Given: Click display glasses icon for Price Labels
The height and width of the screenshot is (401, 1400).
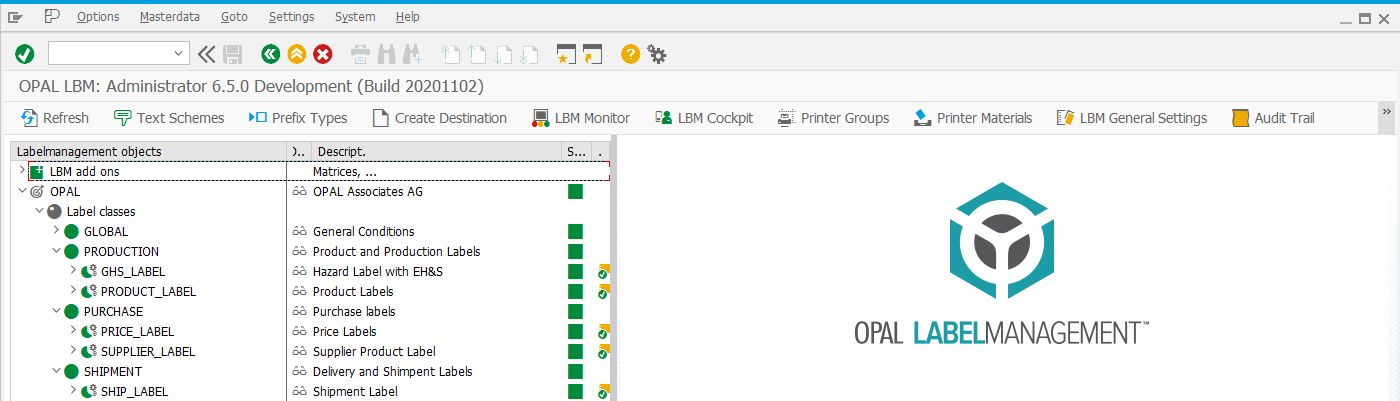Looking at the screenshot, I should (x=298, y=331).
